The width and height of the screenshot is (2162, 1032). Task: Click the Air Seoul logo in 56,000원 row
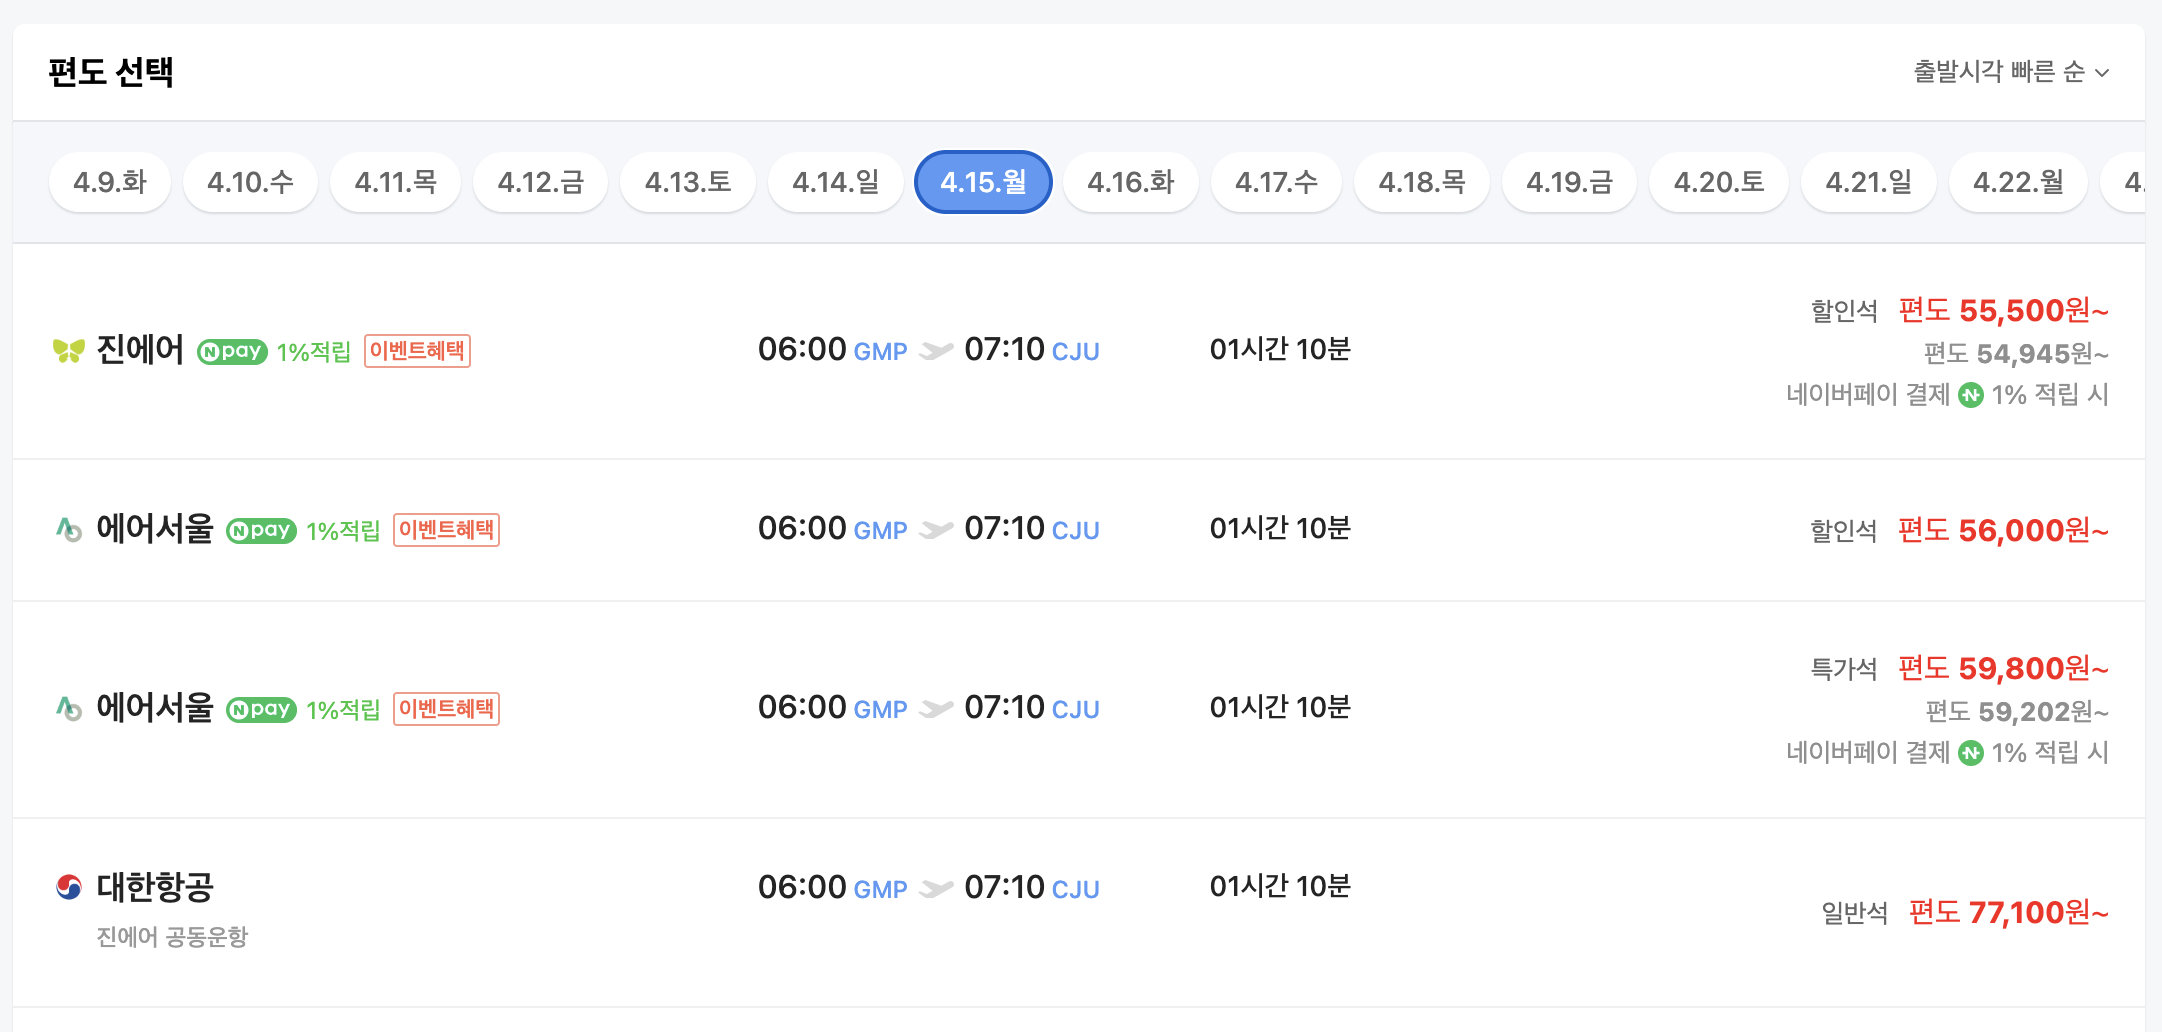(69, 530)
